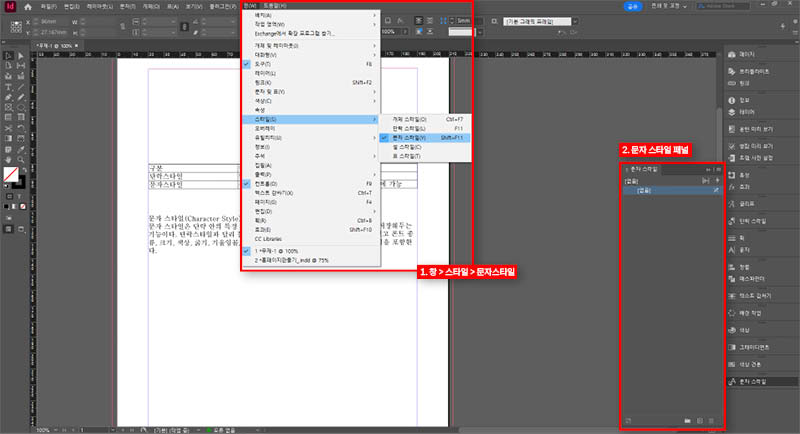This screenshot has height=434, width=800.
Task: Select the Selection tool arrow
Action: point(9,56)
